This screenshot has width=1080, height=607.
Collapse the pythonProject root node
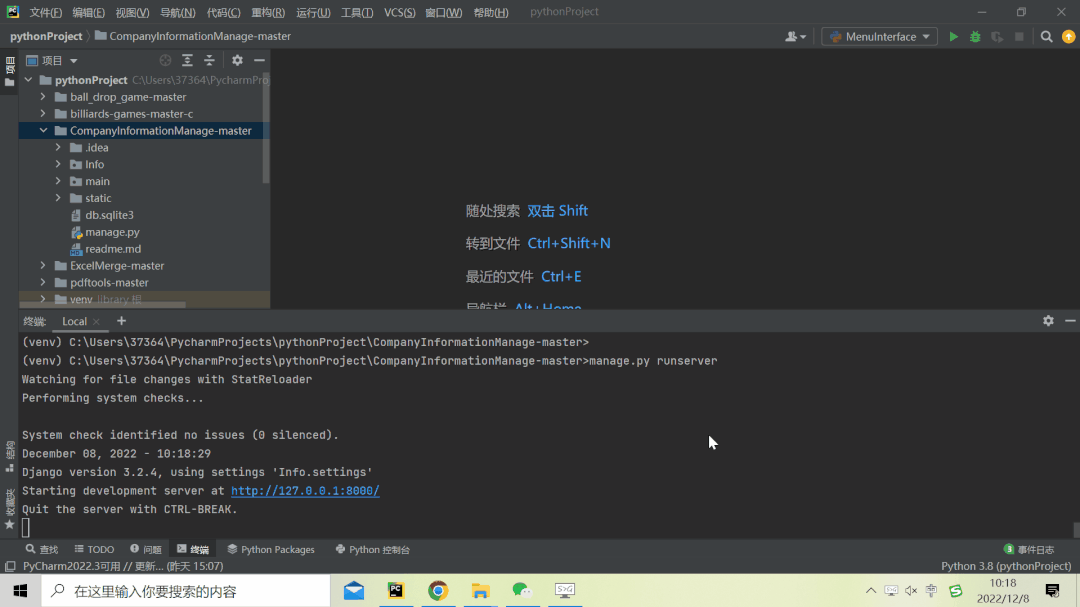(28, 80)
